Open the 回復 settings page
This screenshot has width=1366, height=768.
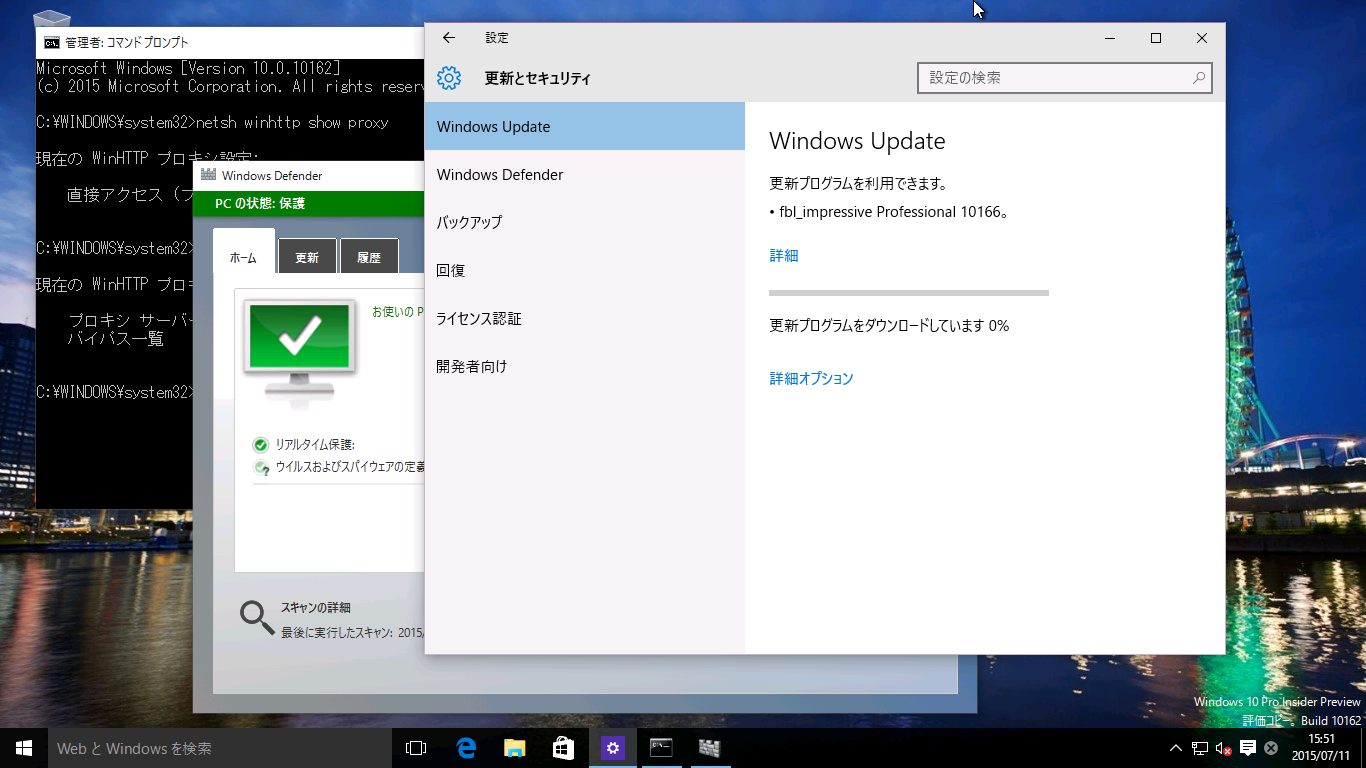point(585,271)
